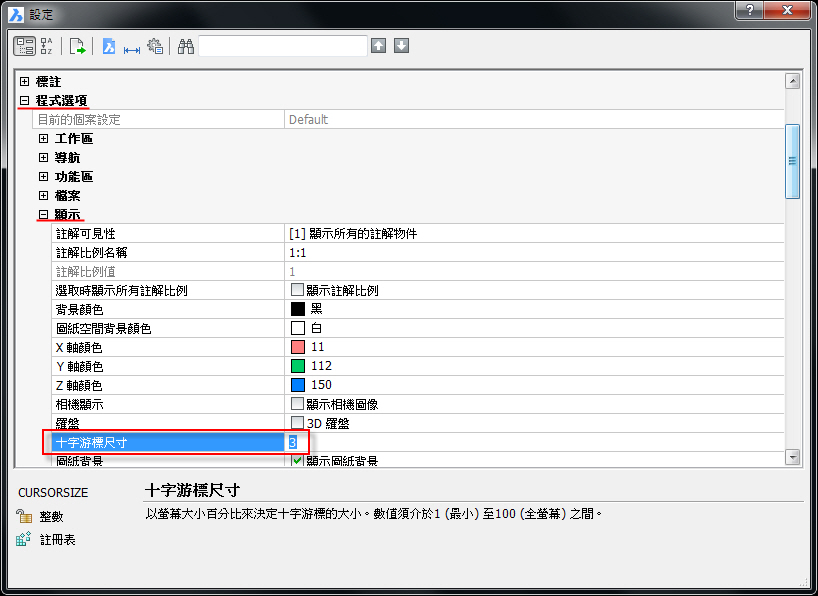
Task: Collapse the 顯示 node
Action: [43, 214]
